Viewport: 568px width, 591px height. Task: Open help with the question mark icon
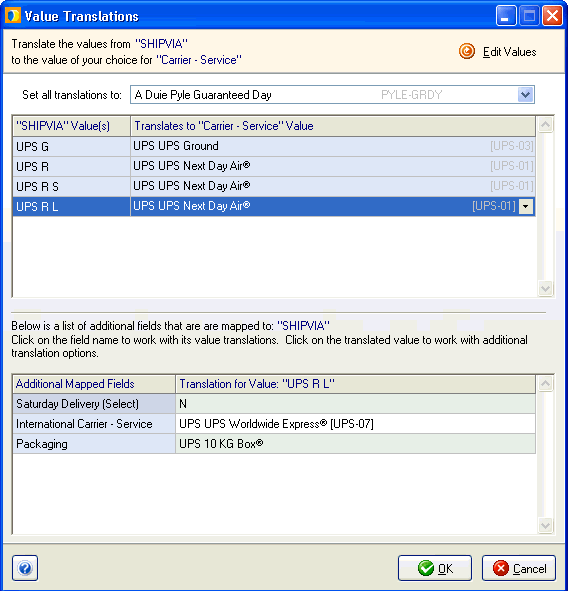click(x=25, y=568)
